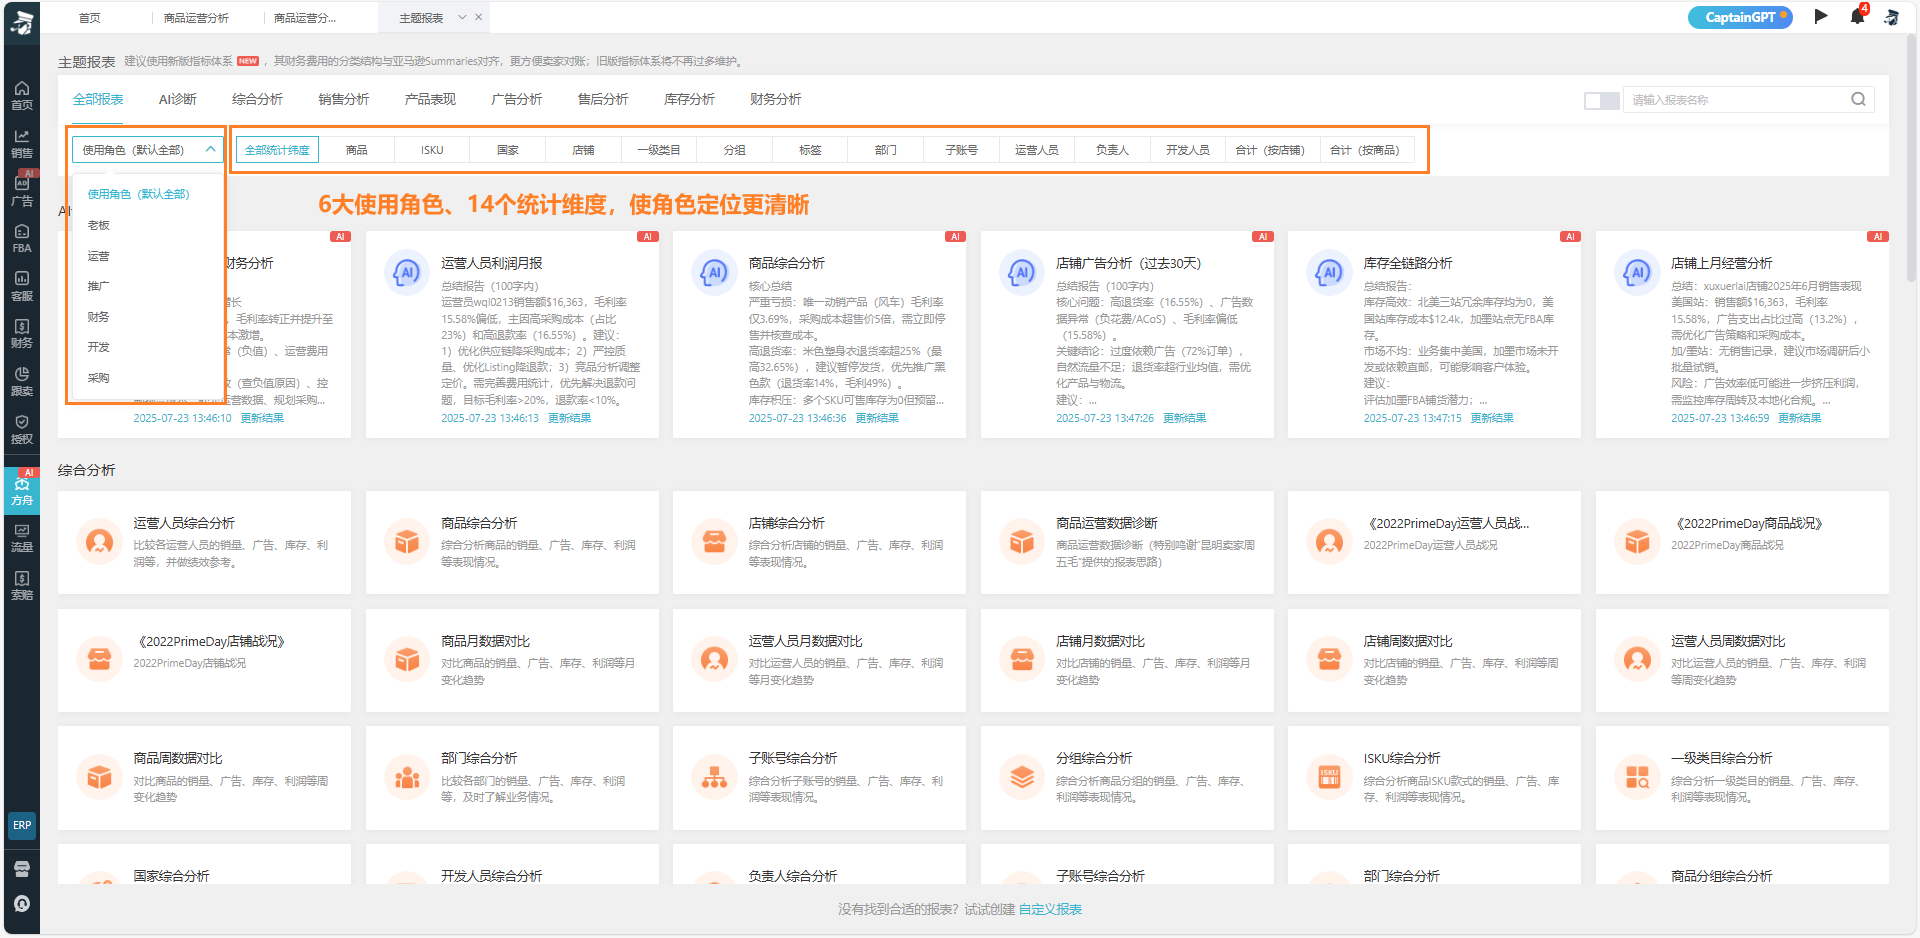
Task: Switch to the 广告分析 tab
Action: coord(517,99)
